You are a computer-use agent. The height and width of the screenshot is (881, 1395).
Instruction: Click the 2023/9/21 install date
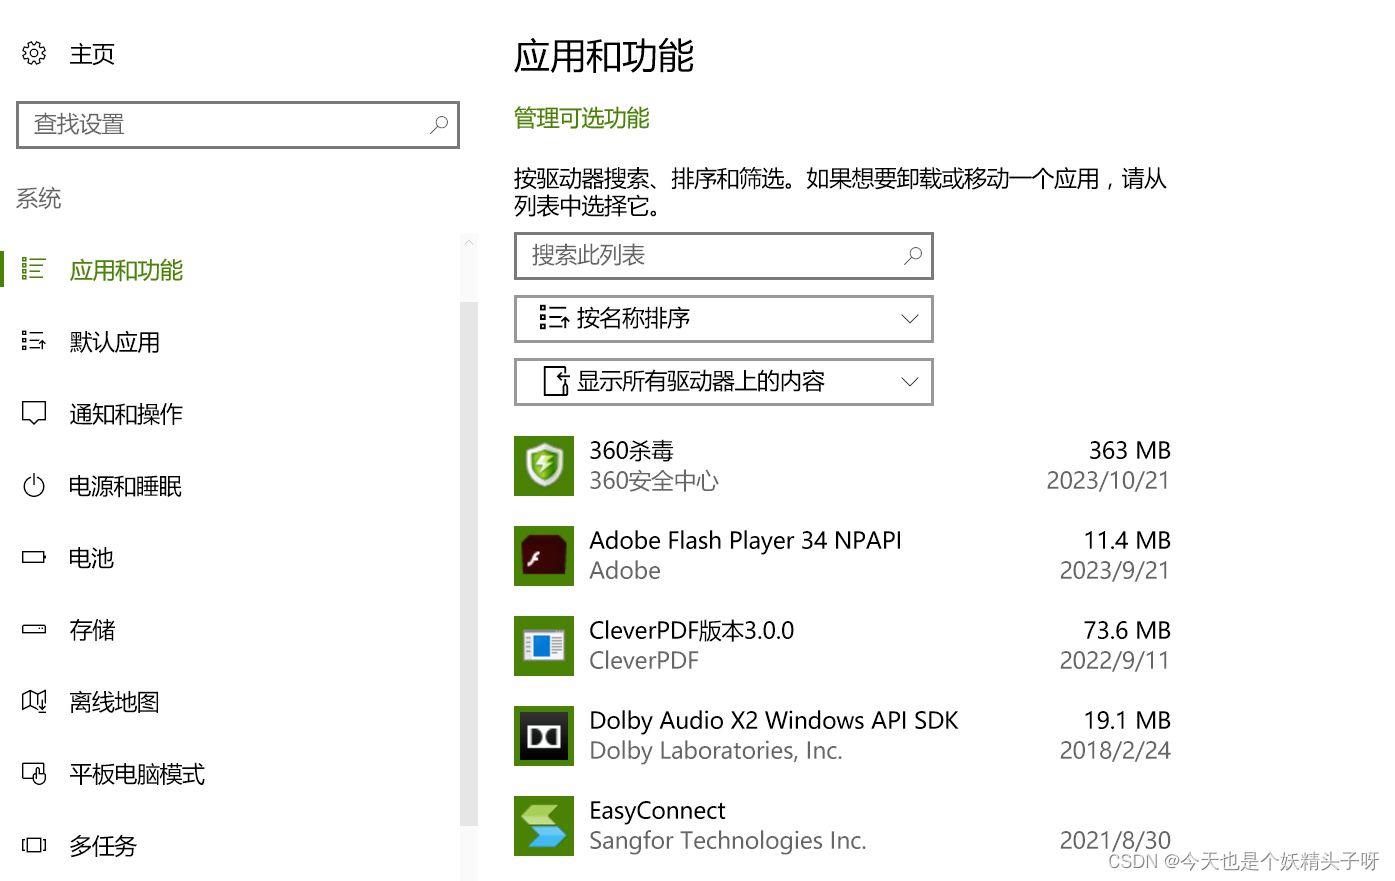(x=1115, y=570)
